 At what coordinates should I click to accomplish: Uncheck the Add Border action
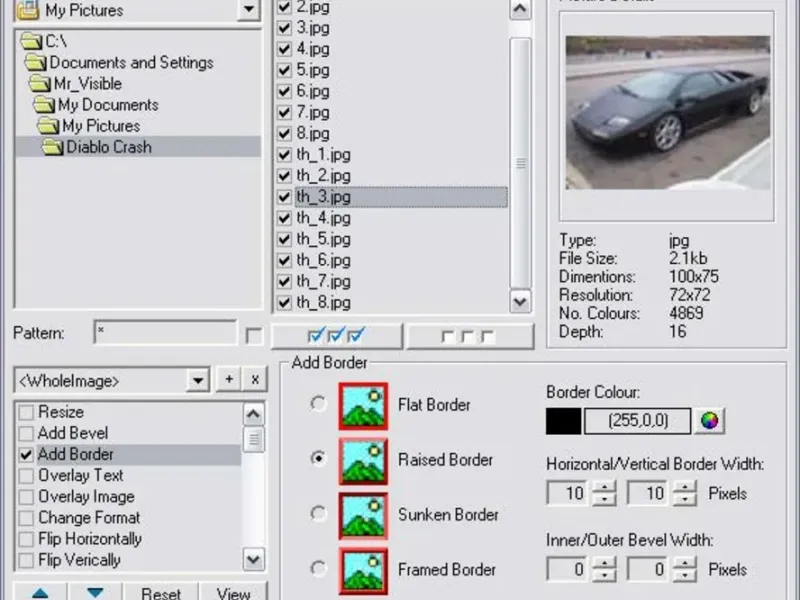coord(26,455)
